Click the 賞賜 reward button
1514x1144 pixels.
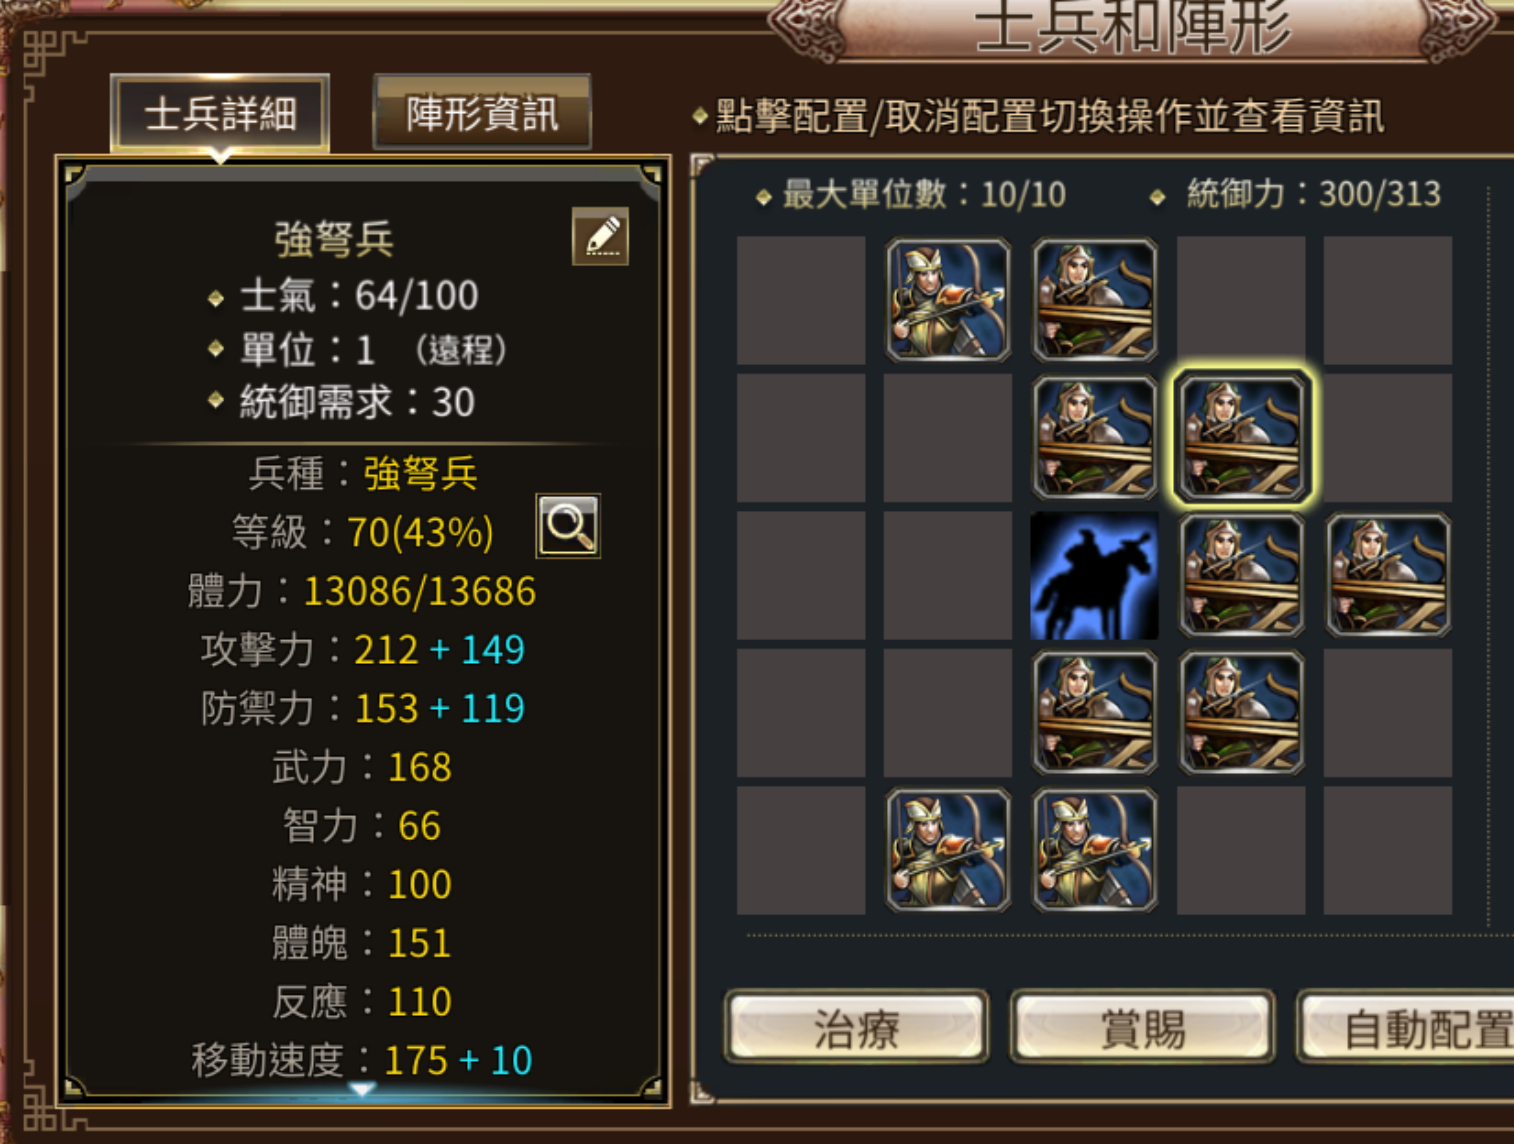(1143, 1027)
